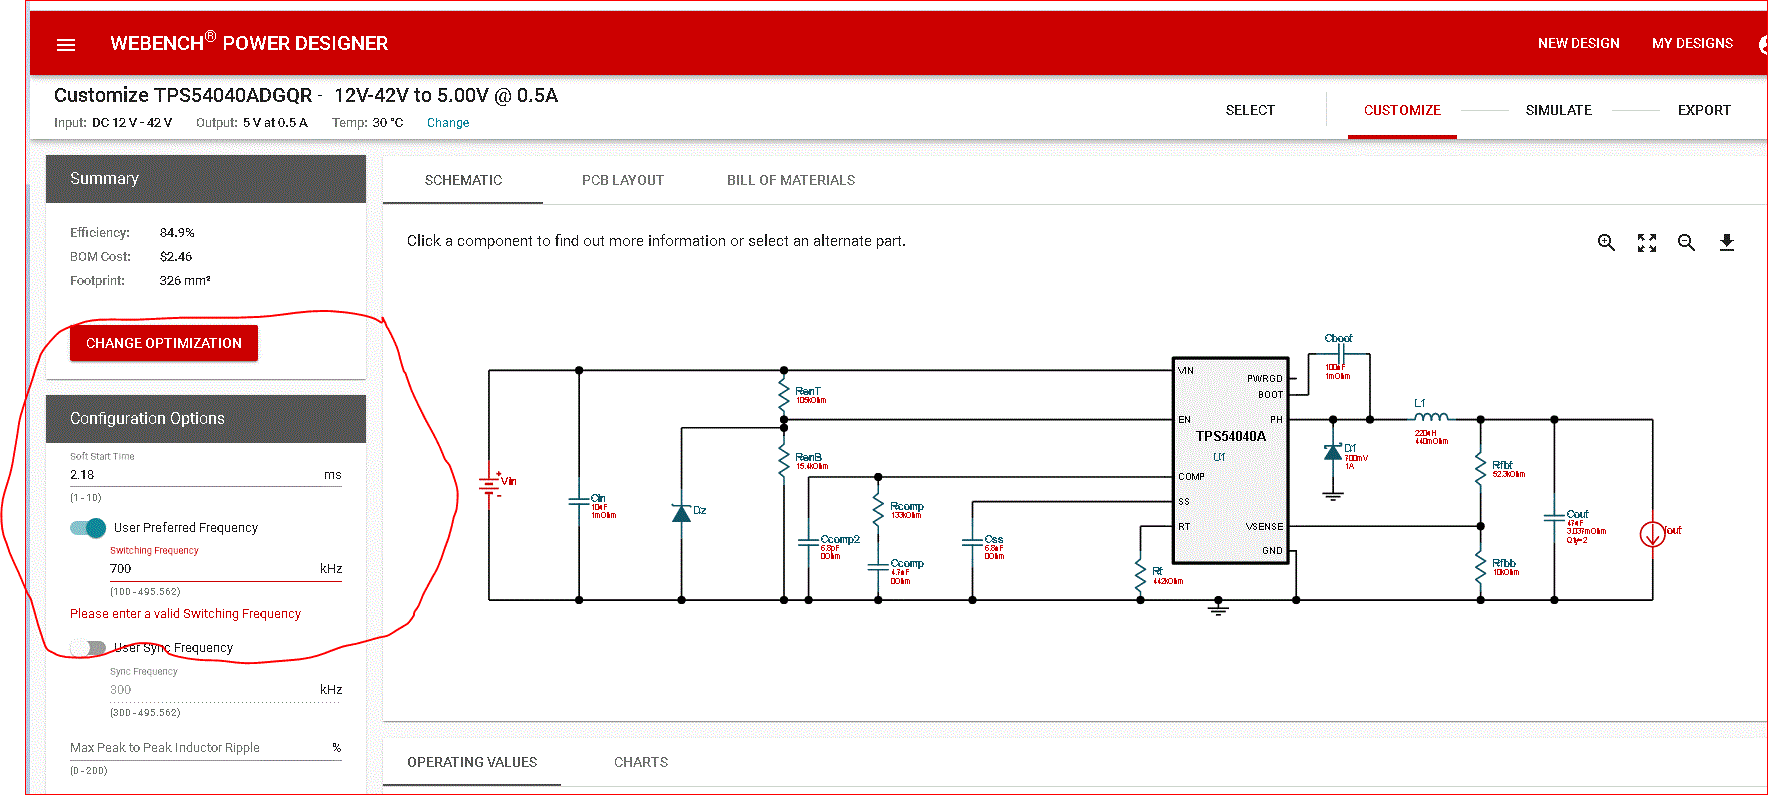The image size is (1768, 795).
Task: Click the Cout output capacitor
Action: [1555, 518]
